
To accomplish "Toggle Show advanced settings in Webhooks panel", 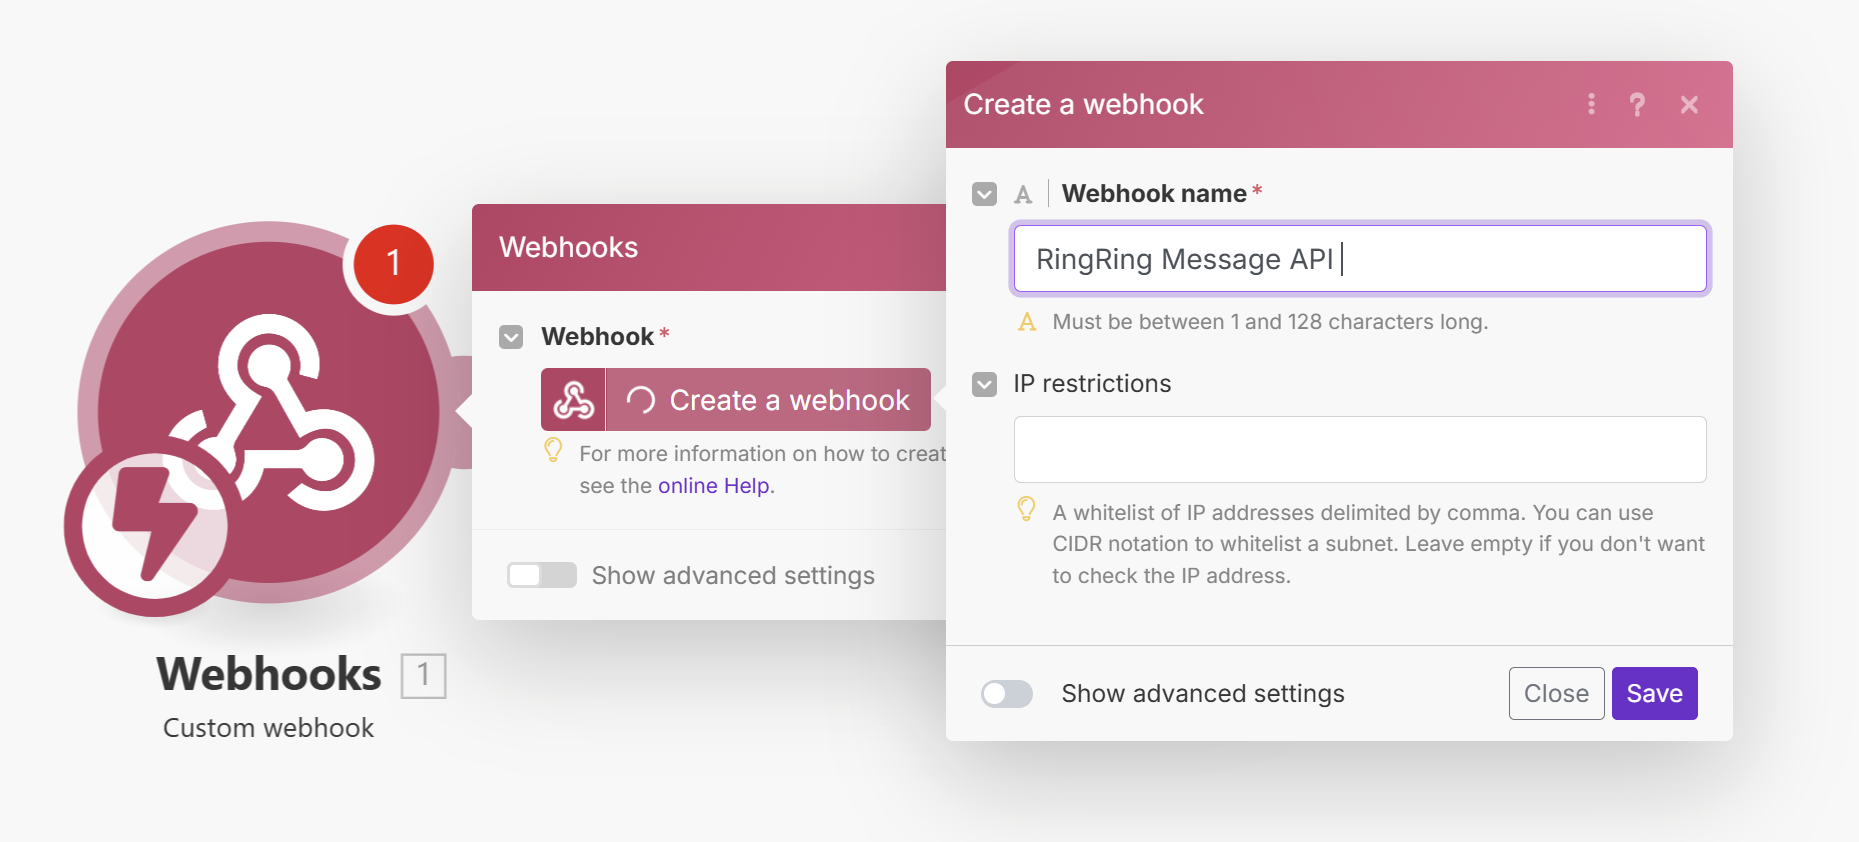I will [542, 575].
